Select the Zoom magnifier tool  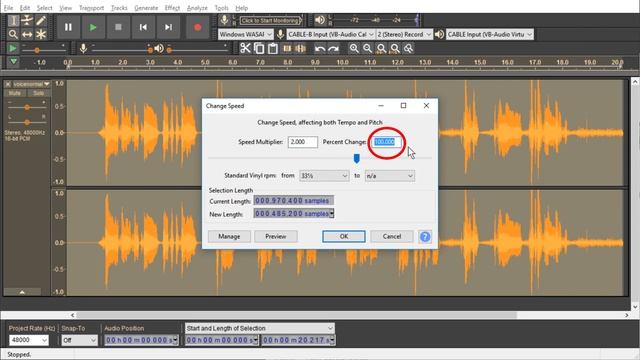(x=13, y=34)
